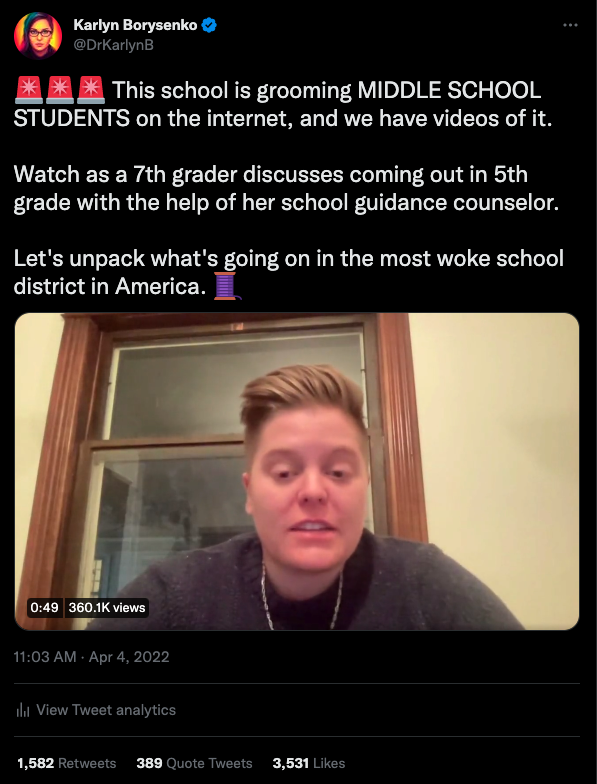The height and width of the screenshot is (784, 597).
Task: Click the bar chart analytics icon
Action: pyautogui.click(x=23, y=710)
